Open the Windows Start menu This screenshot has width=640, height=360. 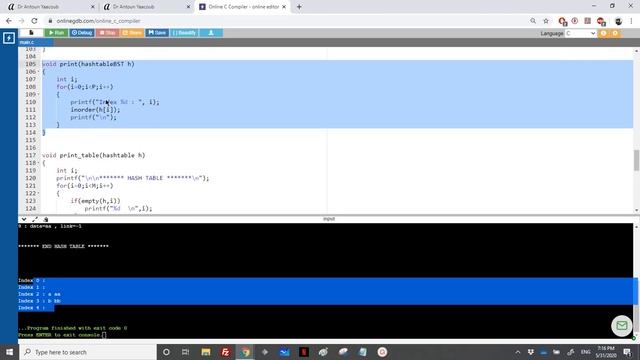(9, 352)
